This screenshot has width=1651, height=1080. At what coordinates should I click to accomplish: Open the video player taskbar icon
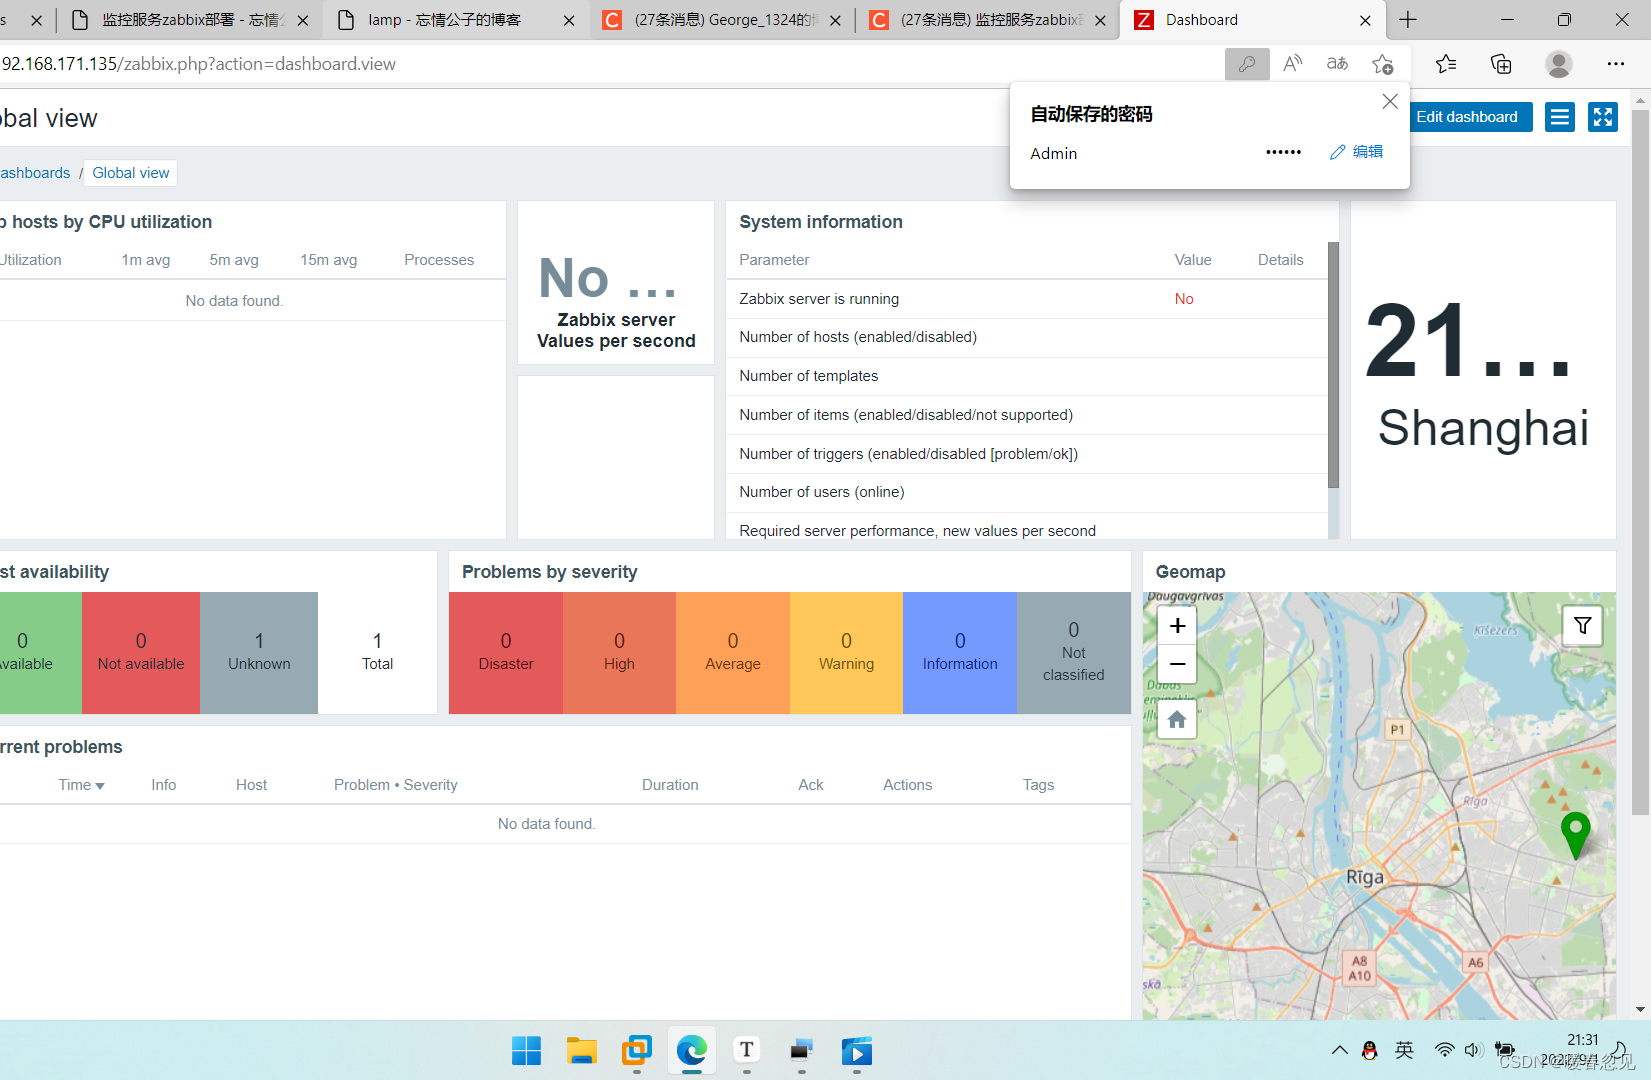click(856, 1051)
